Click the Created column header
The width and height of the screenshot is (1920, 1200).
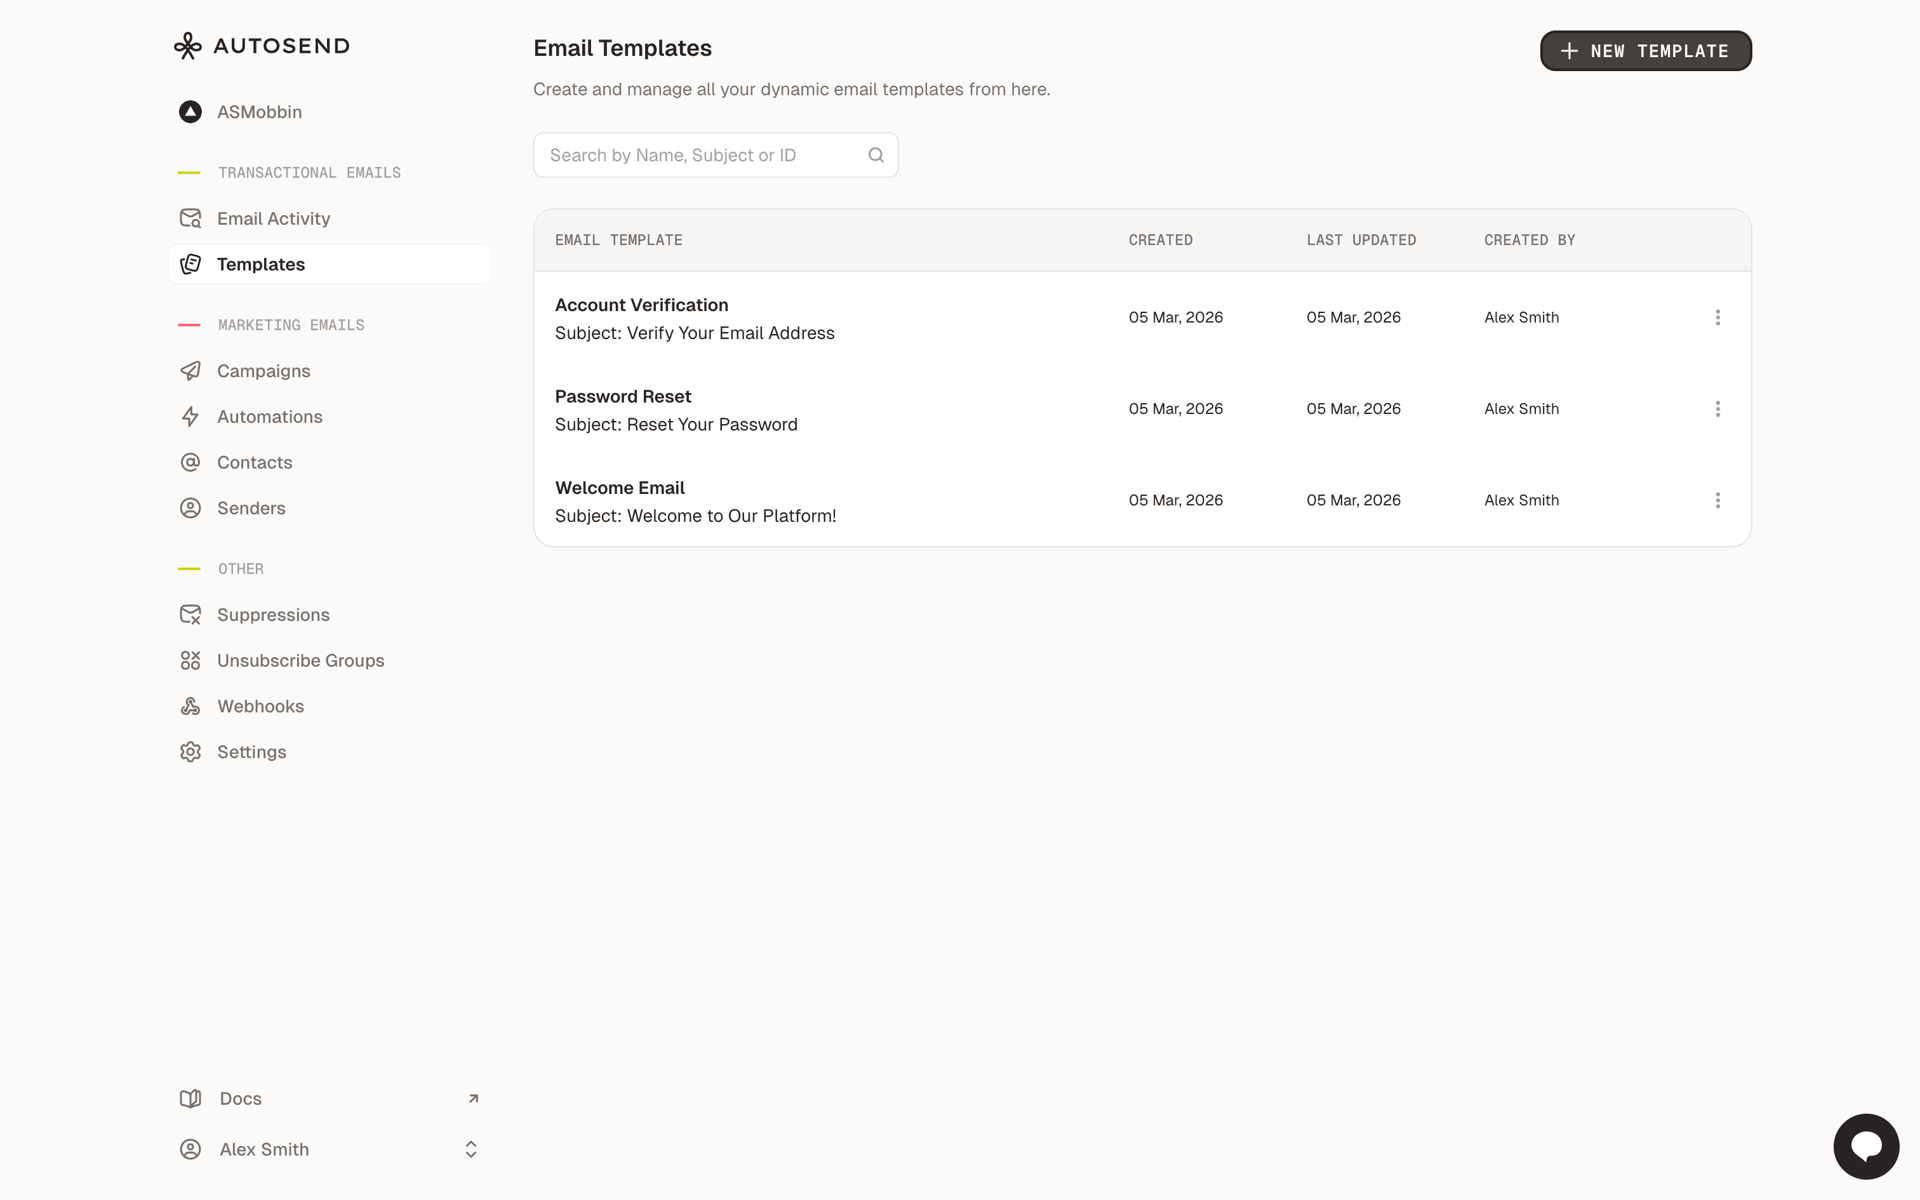coord(1161,240)
